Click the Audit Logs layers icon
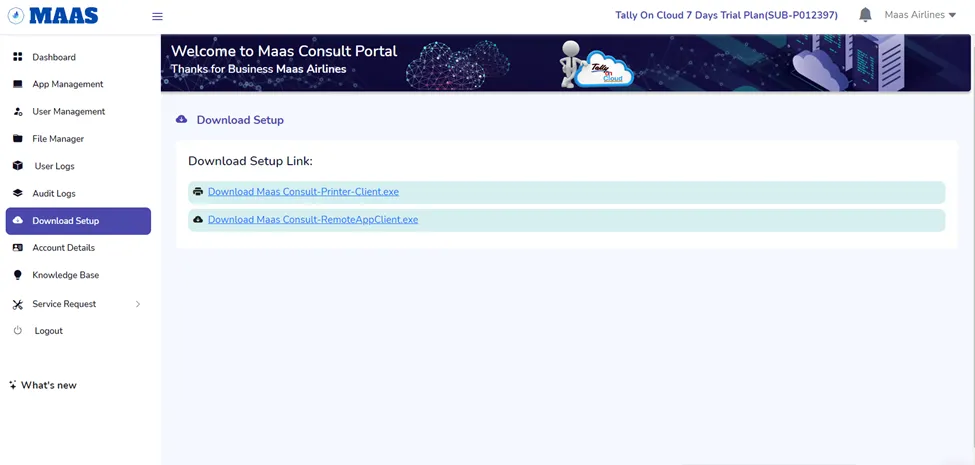Viewport: 975px width, 465px height. tap(18, 193)
